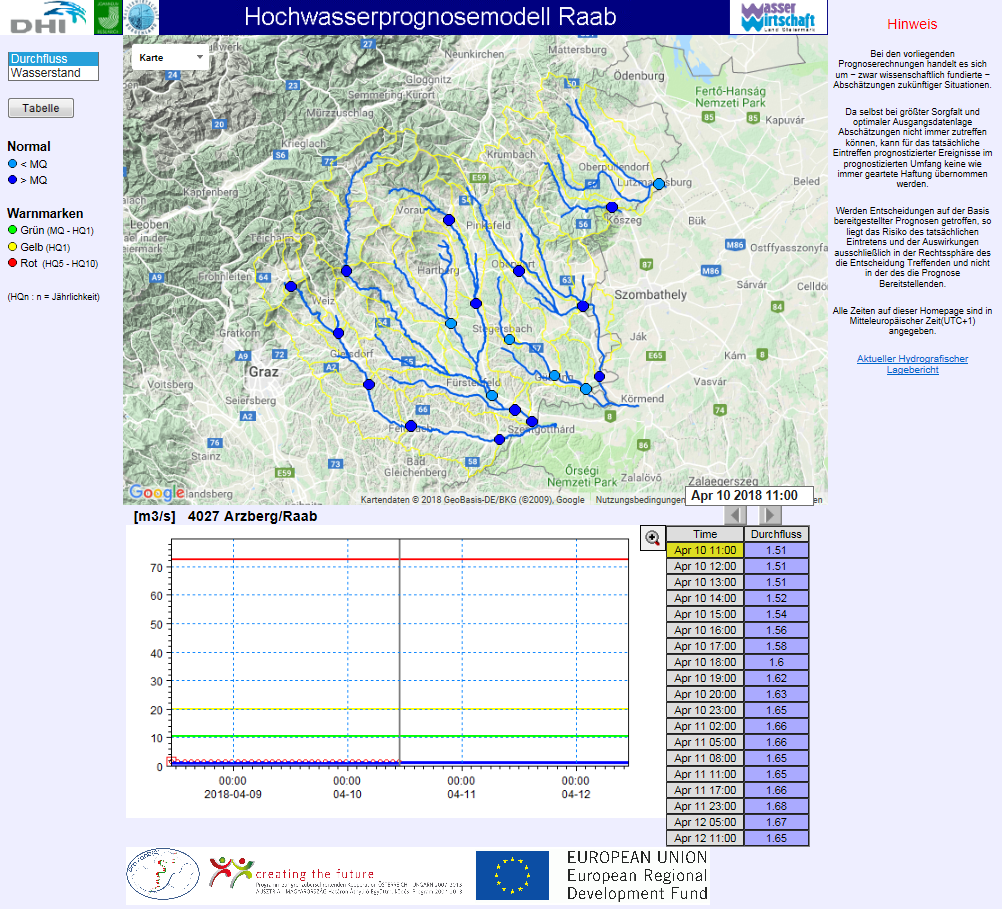This screenshot has width=1002, height=909.
Task: Select the Apr 12 11:00 time cell
Action: (705, 838)
